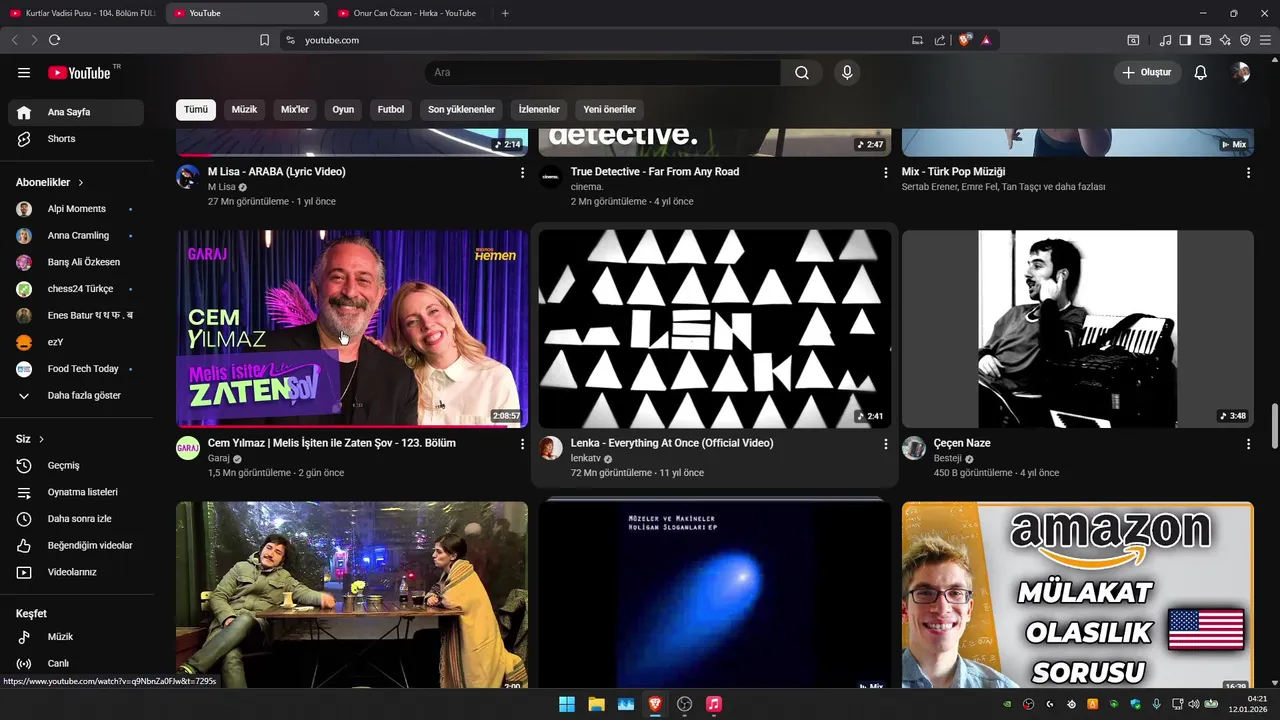Reload the page with browser refresh
This screenshot has width=1280, height=720.
point(54,40)
